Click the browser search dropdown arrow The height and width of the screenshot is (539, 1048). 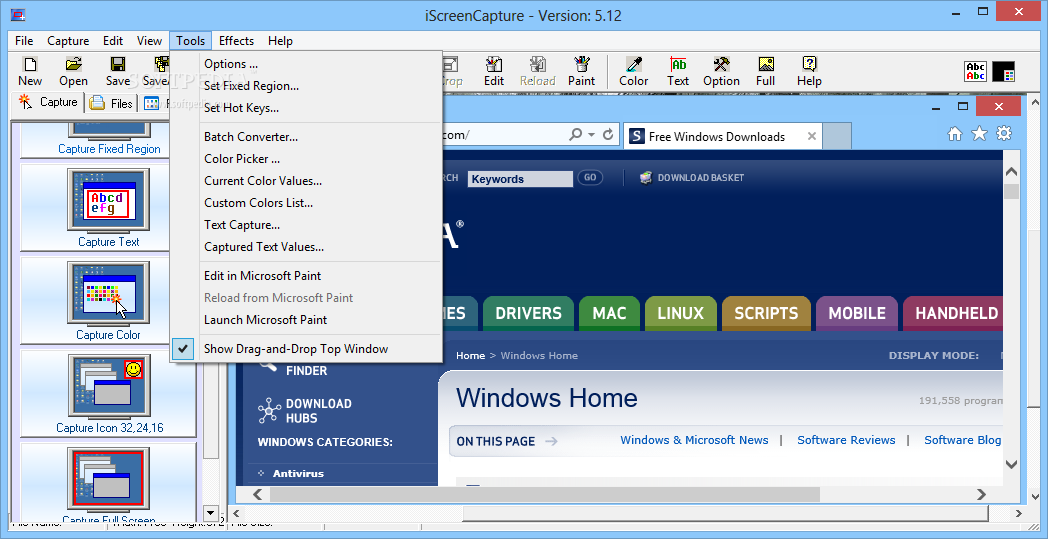tap(592, 135)
